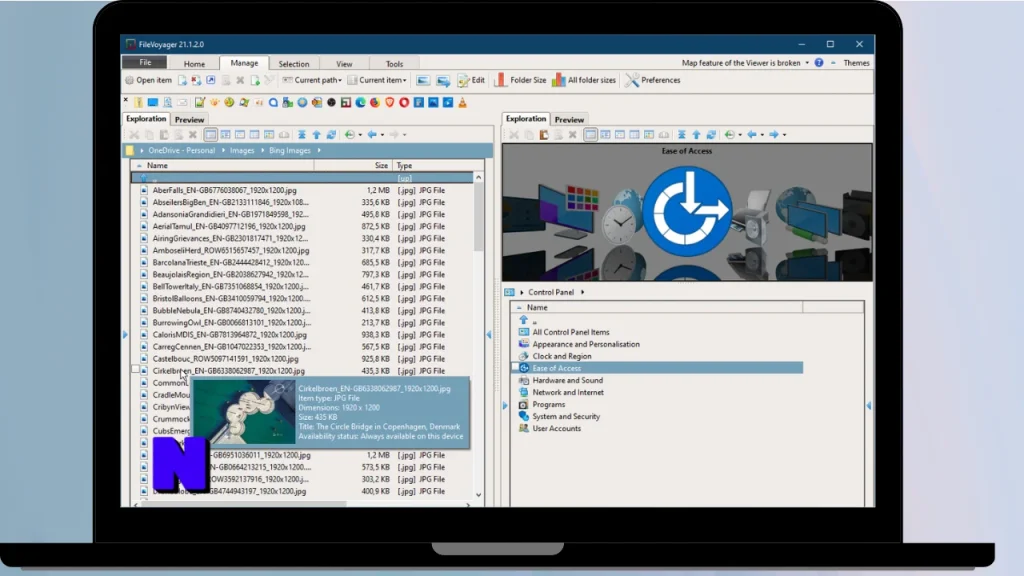Open System and Security item
This screenshot has height=576, width=1024.
566,416
